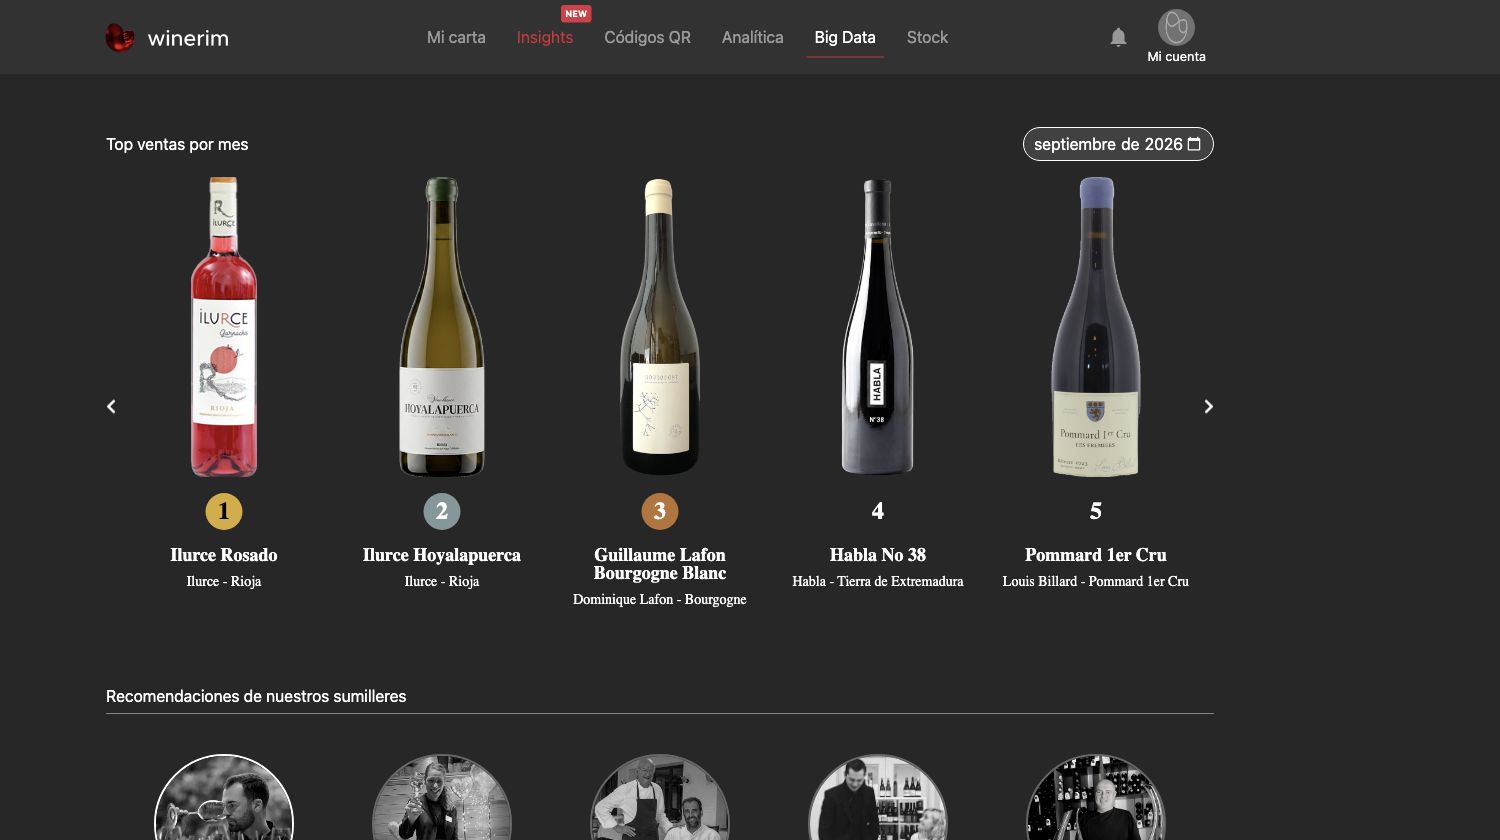The width and height of the screenshot is (1500, 840).
Task: Go to Códigos QR section
Action: [x=647, y=37]
